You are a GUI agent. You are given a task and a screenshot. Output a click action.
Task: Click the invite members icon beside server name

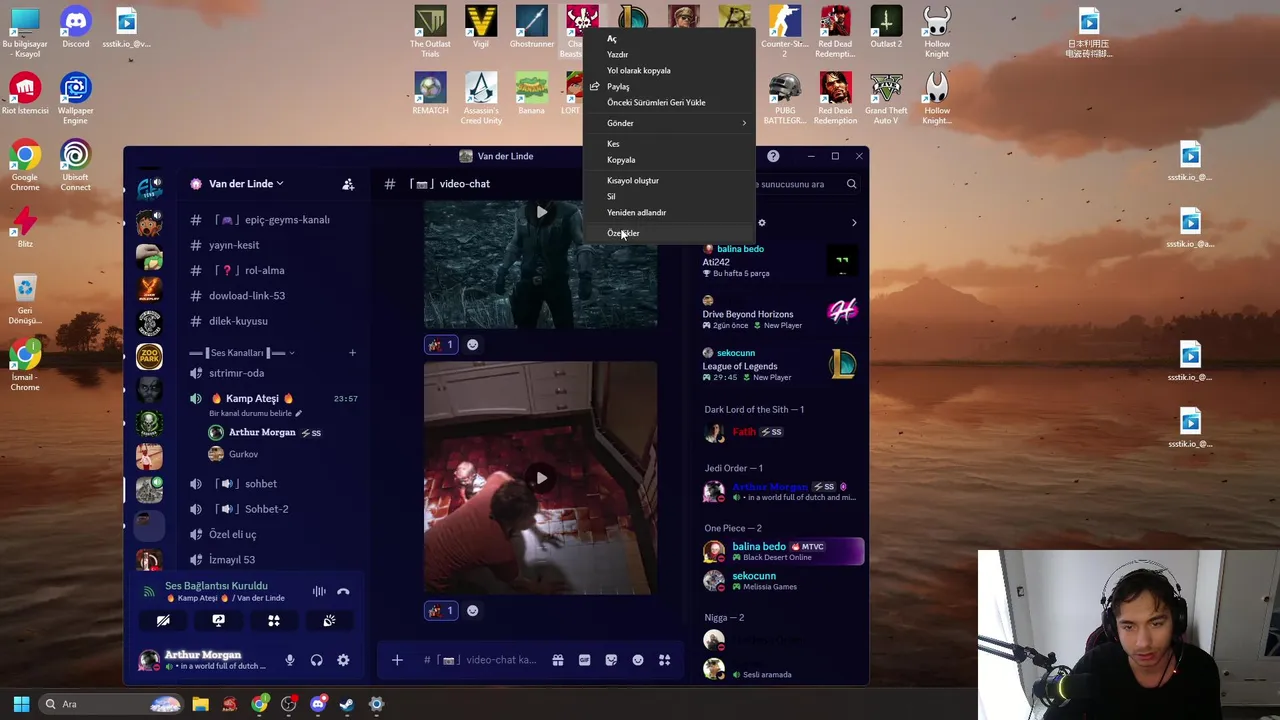pos(348,184)
